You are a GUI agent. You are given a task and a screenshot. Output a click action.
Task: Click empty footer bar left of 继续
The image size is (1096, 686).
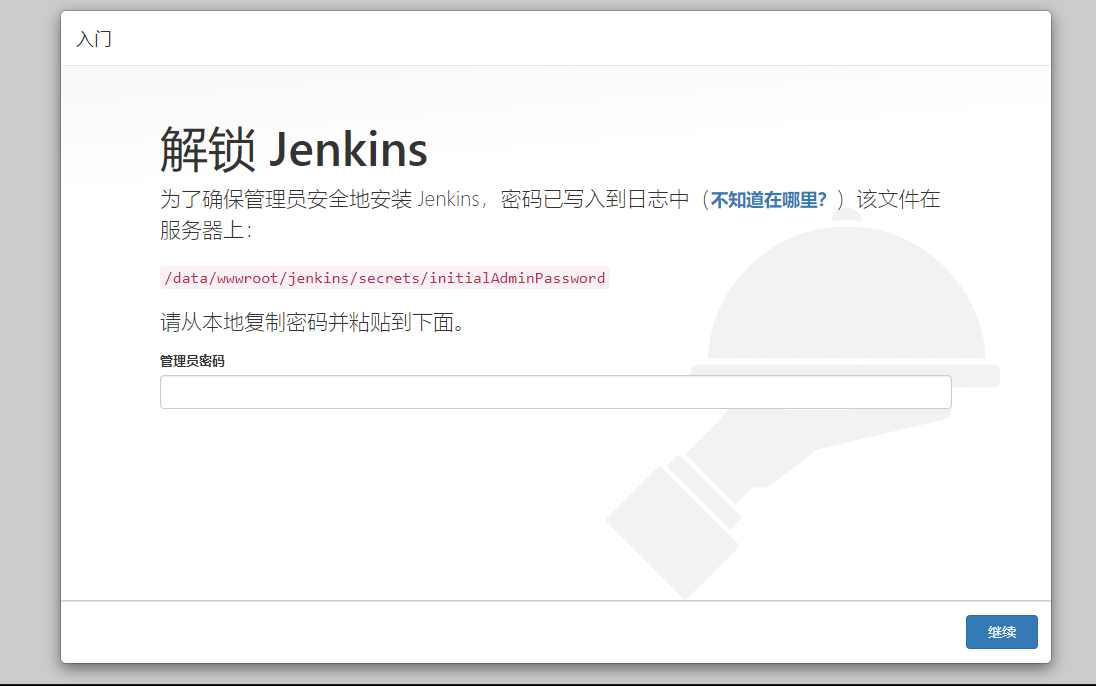[x=500, y=632]
